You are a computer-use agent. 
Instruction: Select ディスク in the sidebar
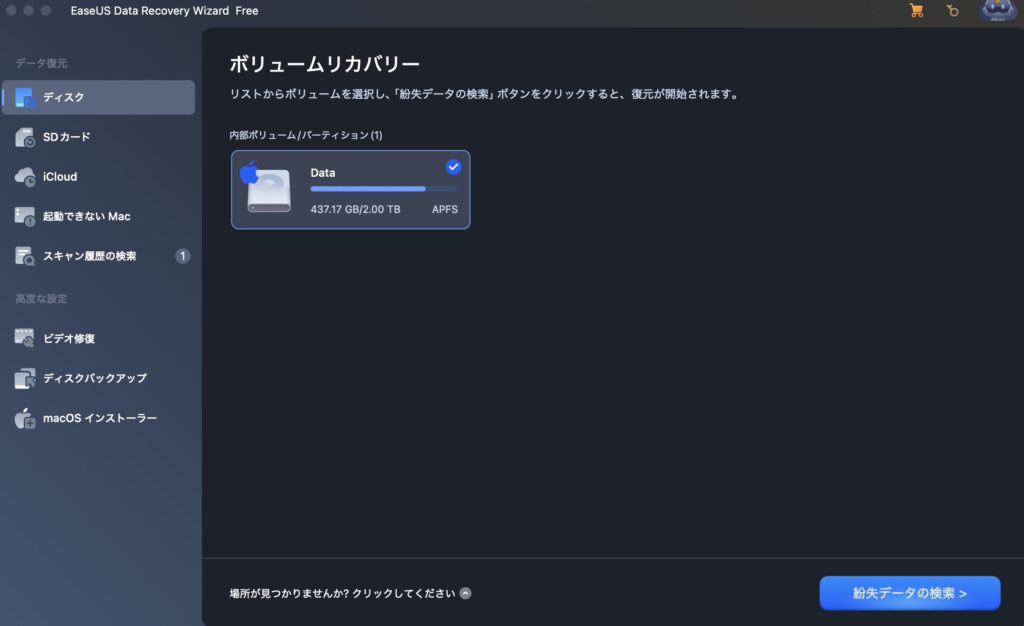click(98, 97)
